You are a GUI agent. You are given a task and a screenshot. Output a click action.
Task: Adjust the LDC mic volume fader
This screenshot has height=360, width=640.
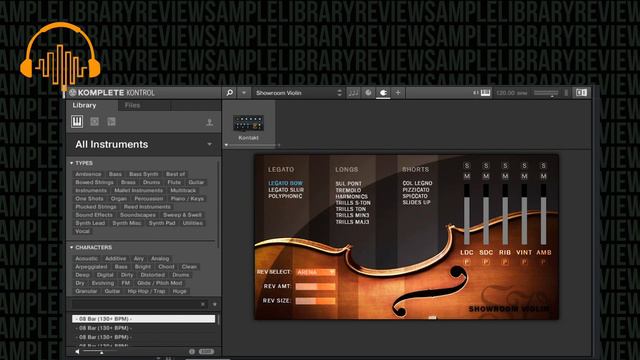tap(467, 214)
